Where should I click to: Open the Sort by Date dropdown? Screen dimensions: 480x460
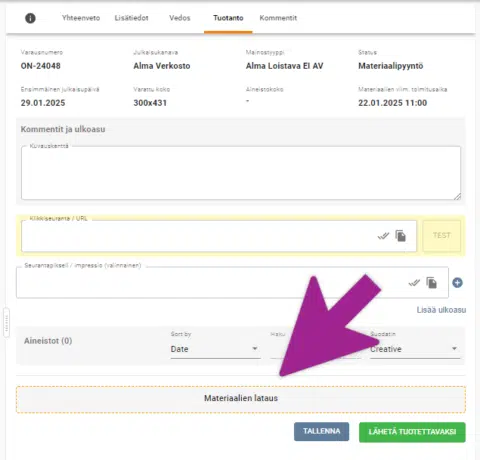tap(215, 349)
